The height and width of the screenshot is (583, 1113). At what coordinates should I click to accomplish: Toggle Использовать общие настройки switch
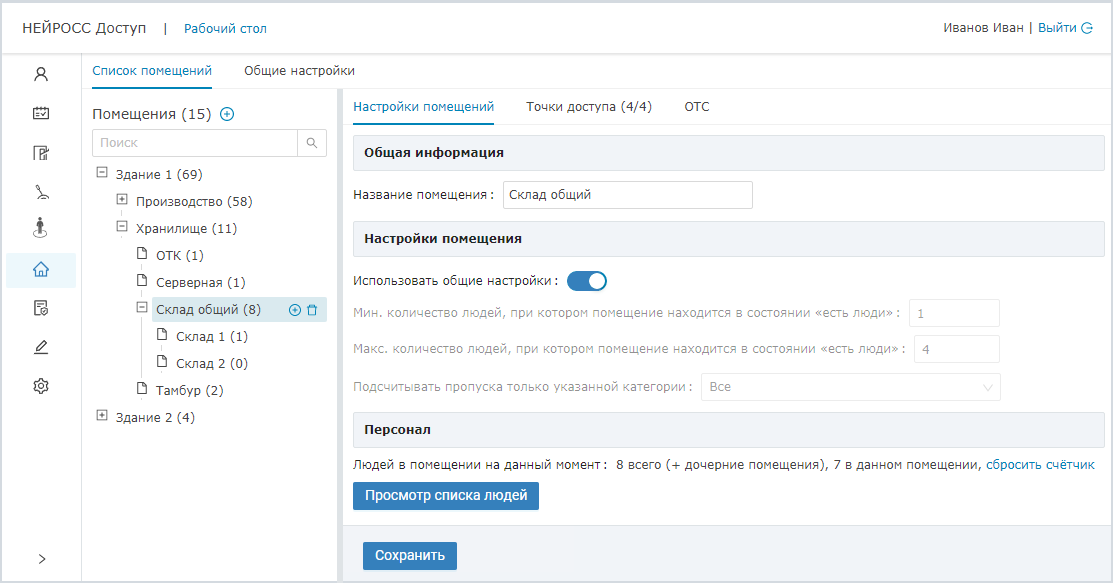(587, 281)
